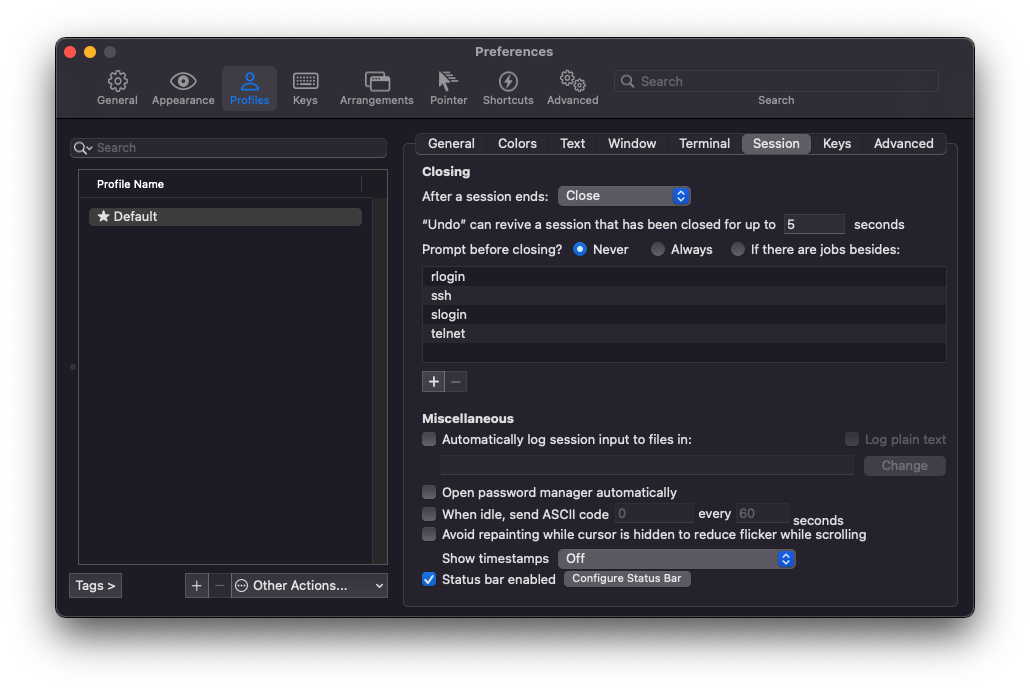Screen dimensions: 1030x691
Task: Open After a session ends dropdown
Action: [x=624, y=196]
